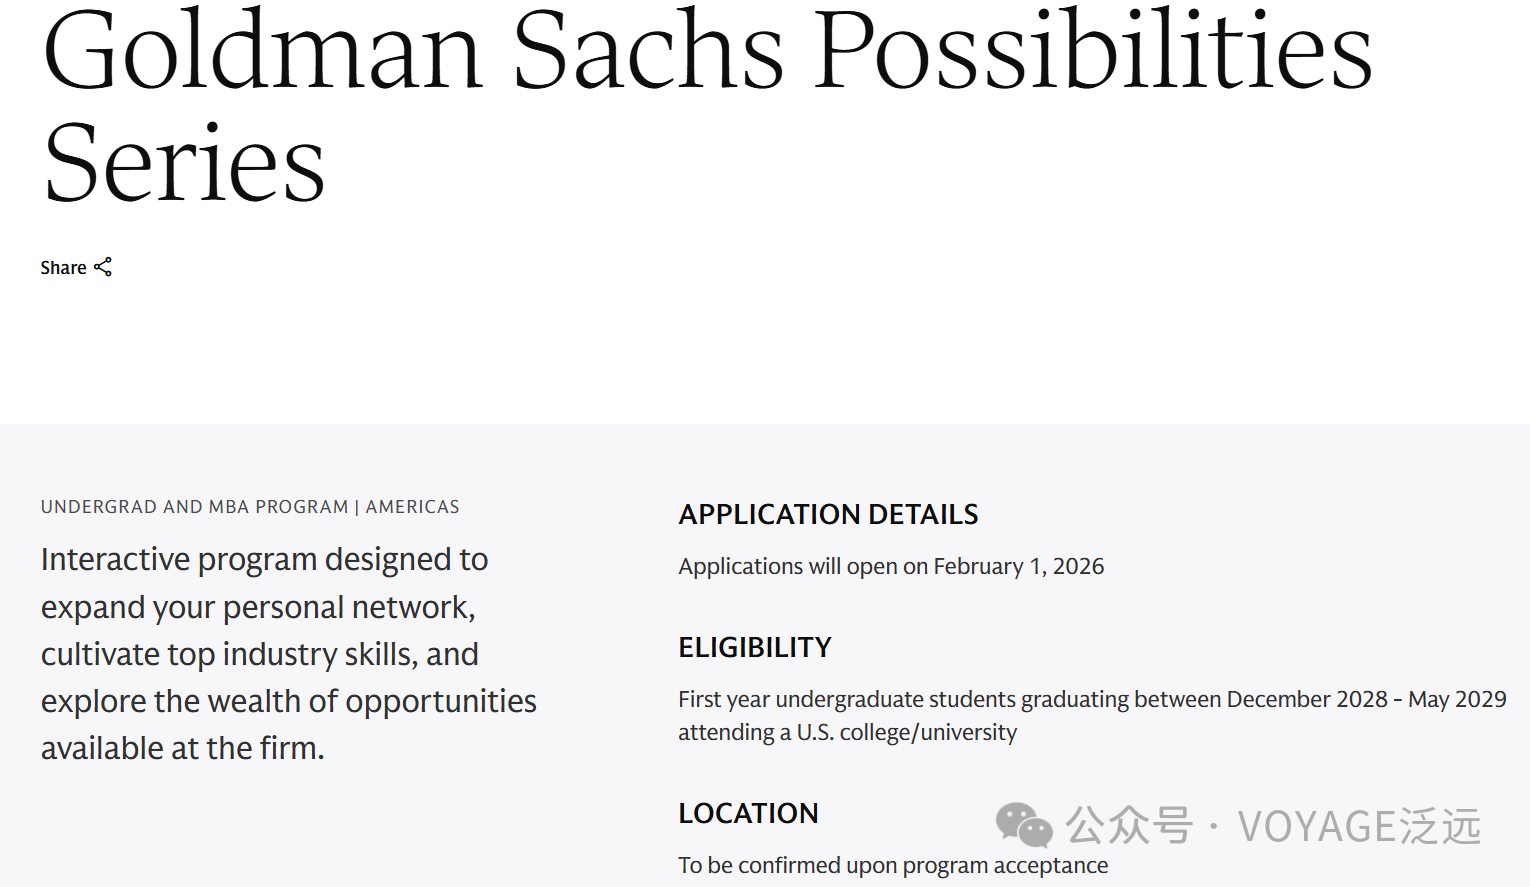
Task: Click the December 2028 - May 2029 date range
Action: [1366, 699]
